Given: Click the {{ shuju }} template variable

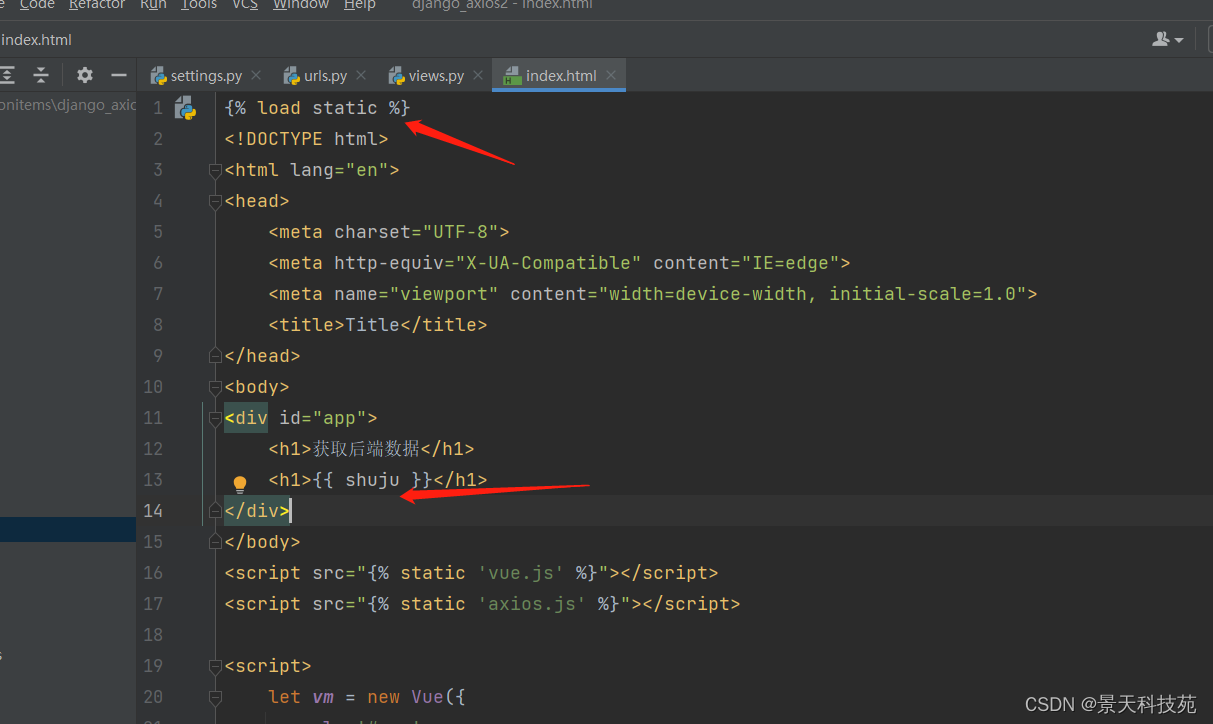Looking at the screenshot, I should 373,480.
